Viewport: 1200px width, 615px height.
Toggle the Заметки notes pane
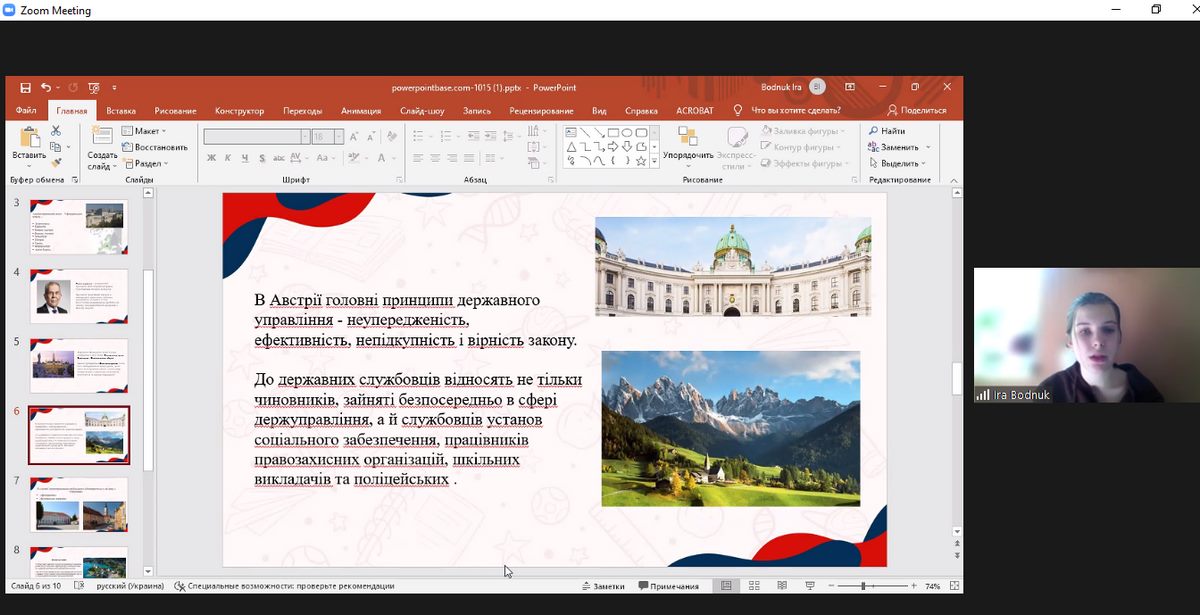[602, 586]
